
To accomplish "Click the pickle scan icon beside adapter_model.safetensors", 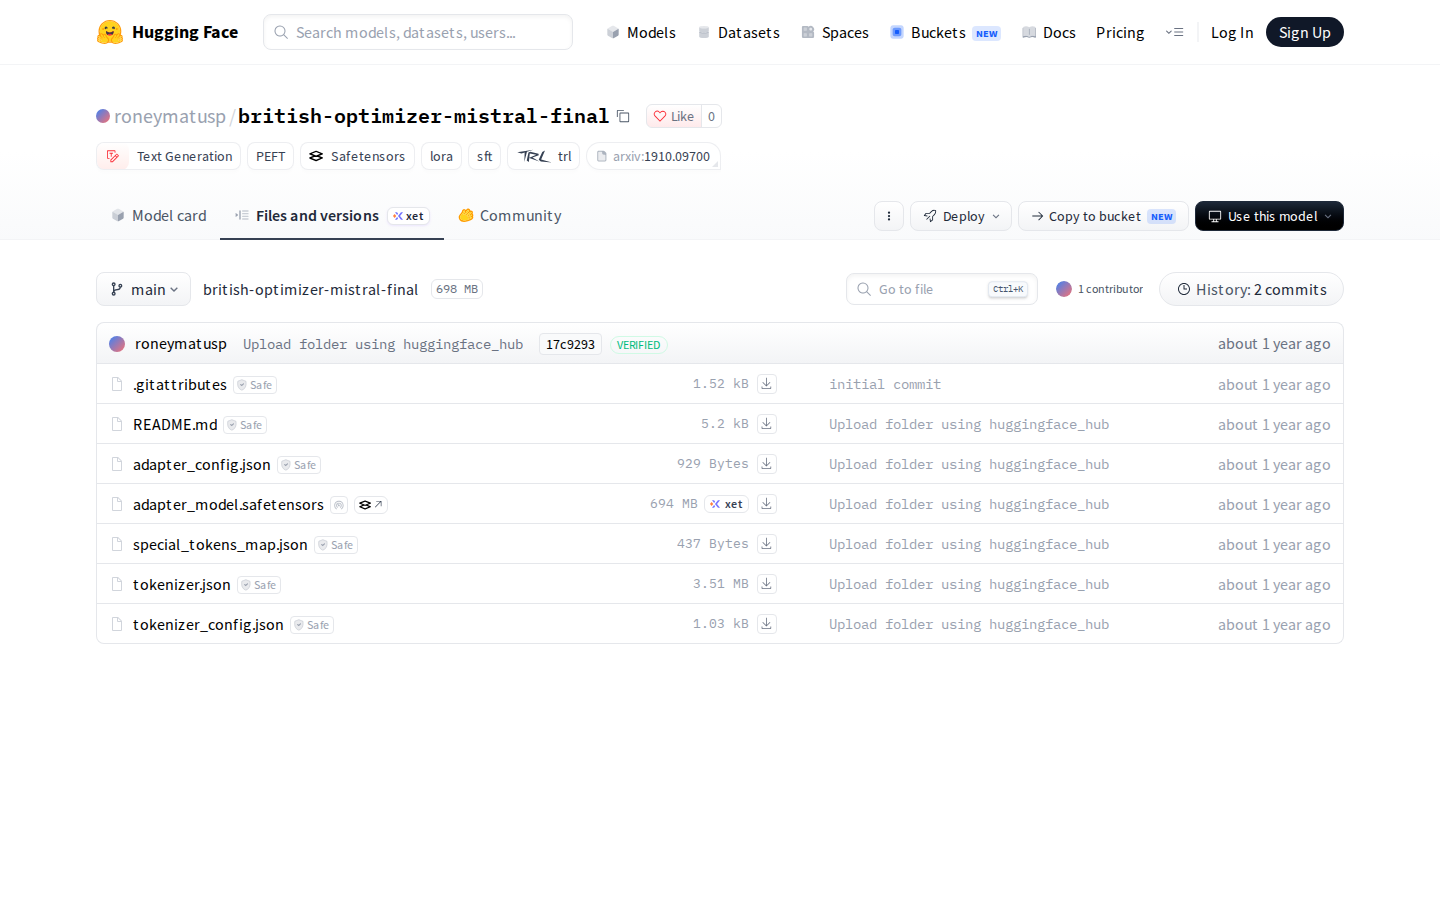I will [339, 505].
